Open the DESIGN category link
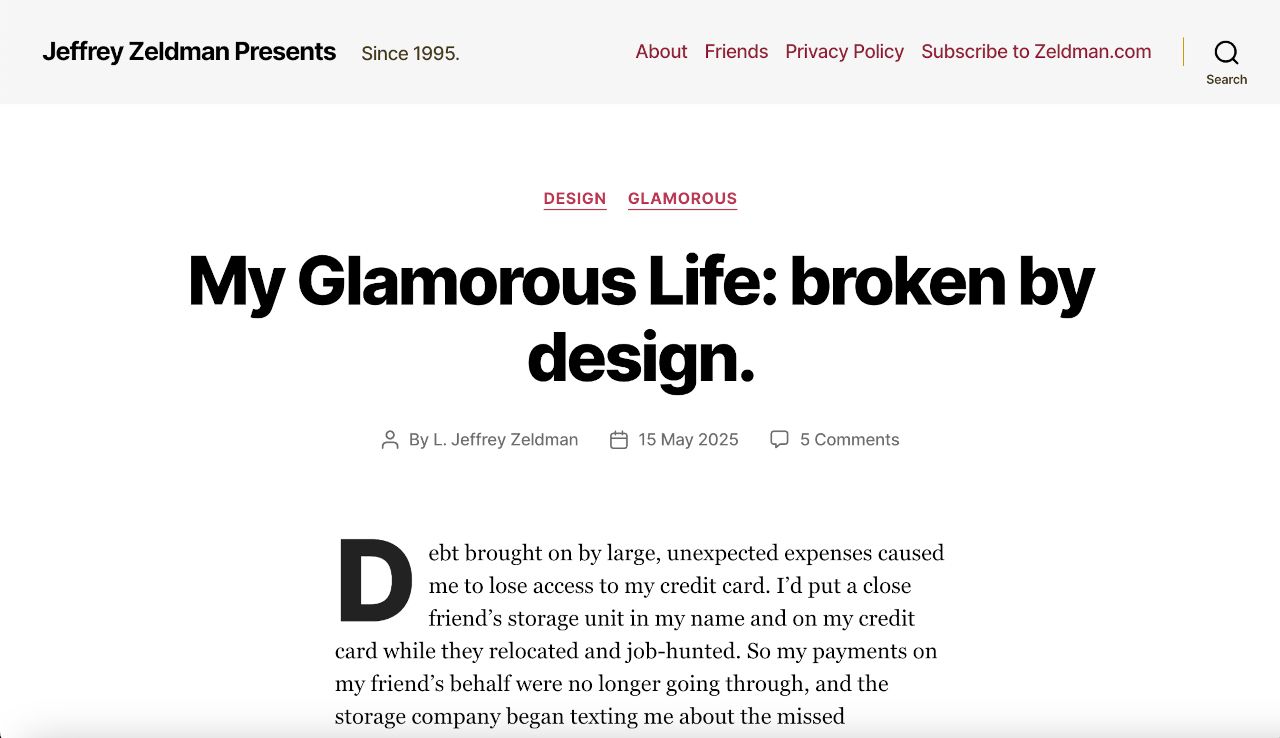Image resolution: width=1280 pixels, height=738 pixels. click(x=575, y=199)
